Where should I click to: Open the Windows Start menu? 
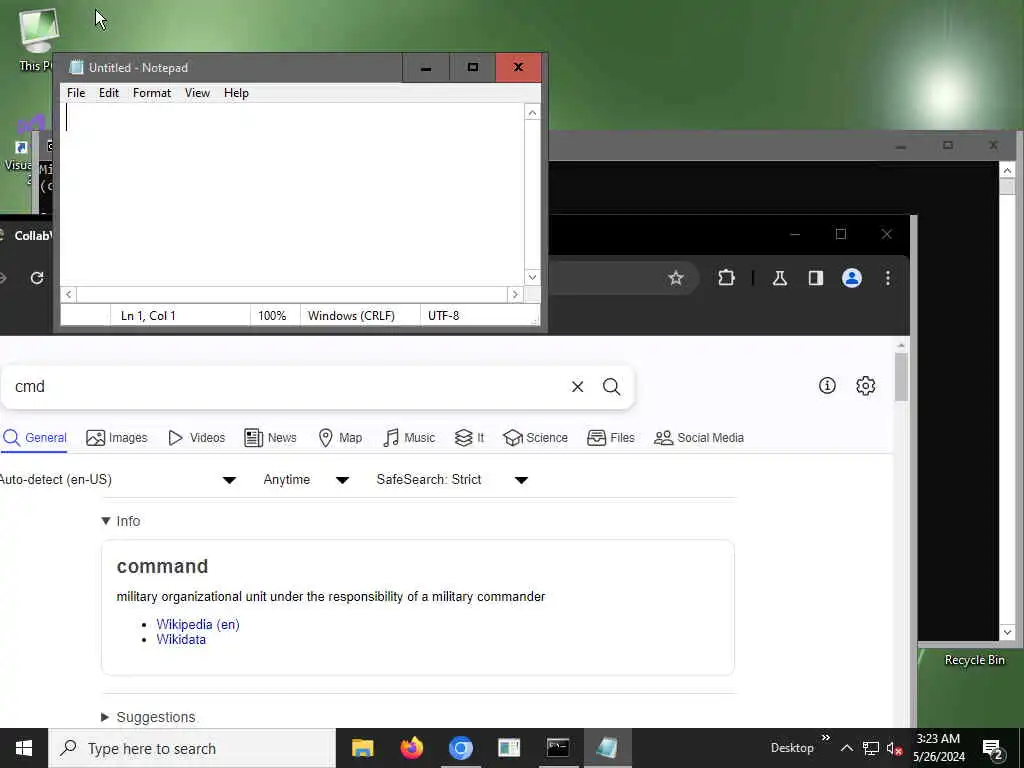[x=24, y=748]
